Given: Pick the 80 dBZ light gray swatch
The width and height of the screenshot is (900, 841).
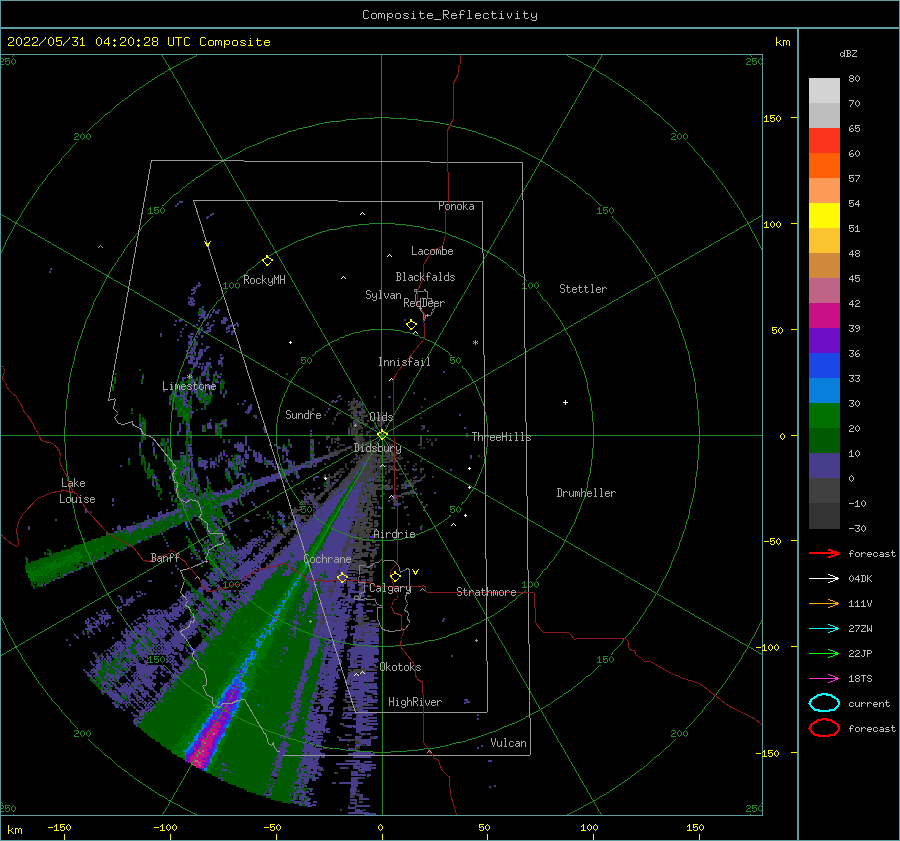Looking at the screenshot, I should [824, 90].
